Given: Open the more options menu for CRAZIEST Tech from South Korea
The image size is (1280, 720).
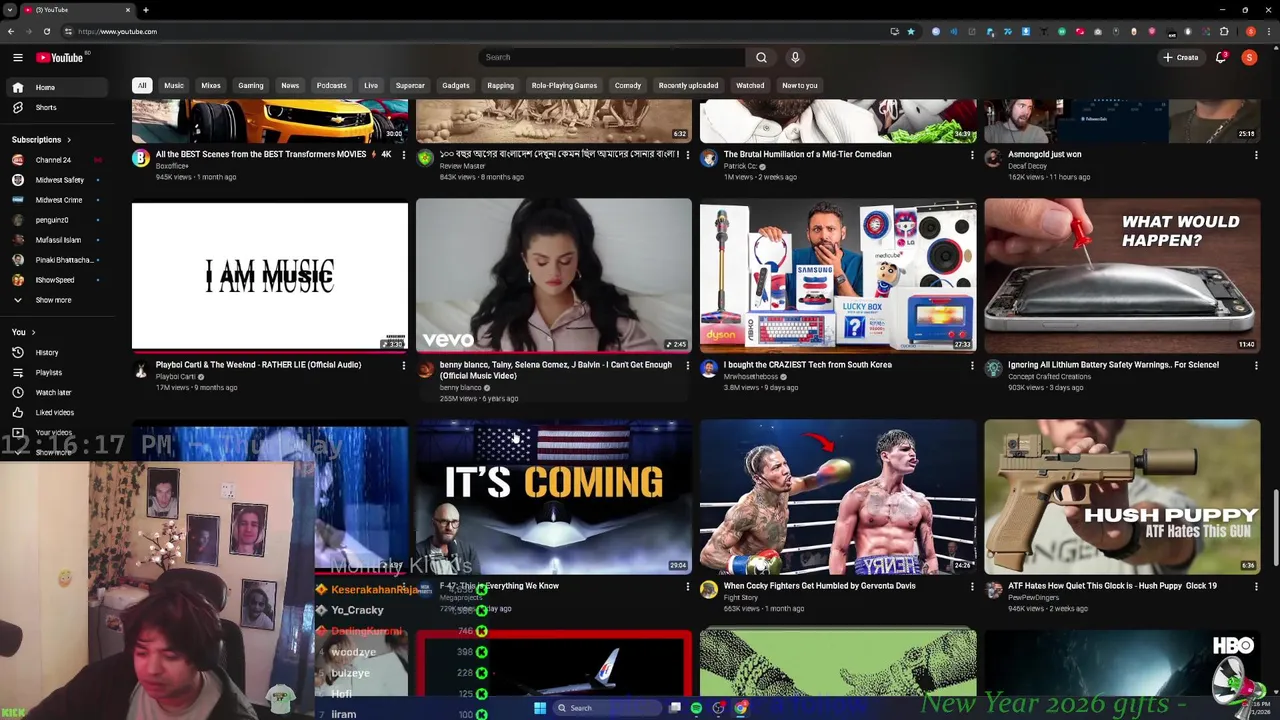Looking at the screenshot, I should tap(972, 366).
